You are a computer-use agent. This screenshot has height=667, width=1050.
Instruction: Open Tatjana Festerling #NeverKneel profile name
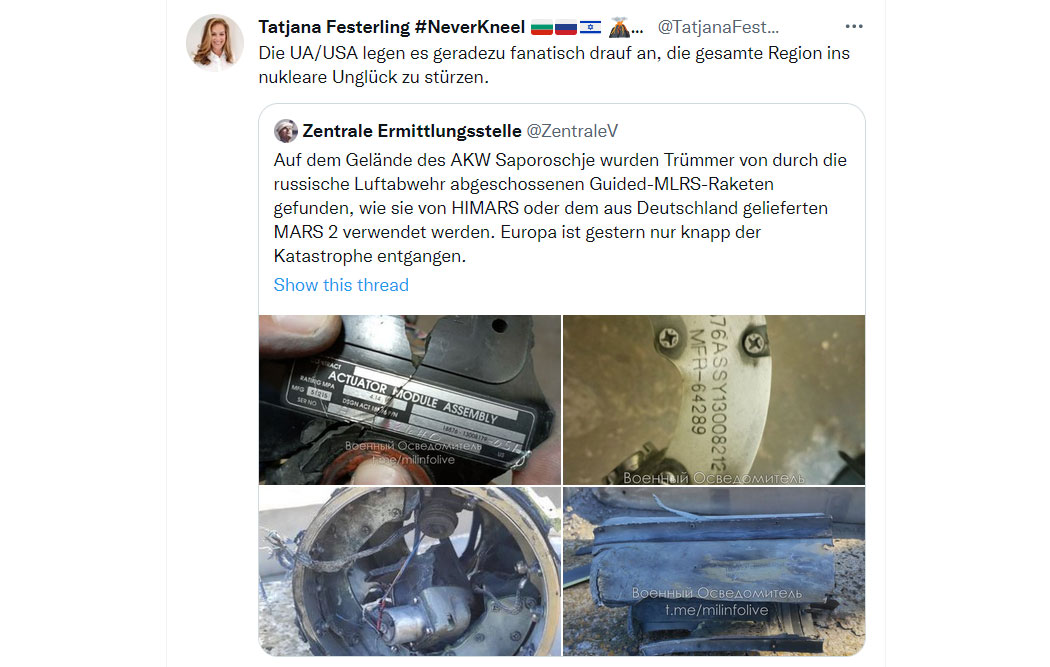[392, 27]
